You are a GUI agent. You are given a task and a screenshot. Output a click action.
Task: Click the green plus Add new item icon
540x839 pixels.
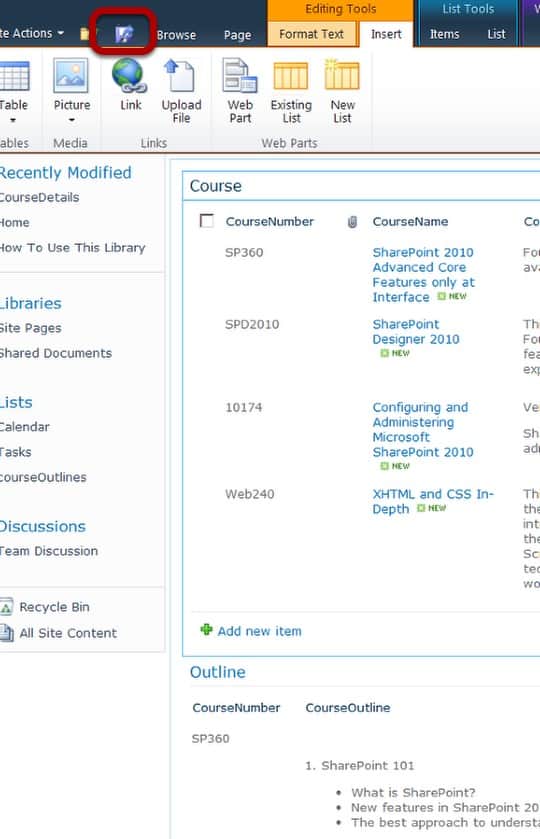(x=206, y=630)
